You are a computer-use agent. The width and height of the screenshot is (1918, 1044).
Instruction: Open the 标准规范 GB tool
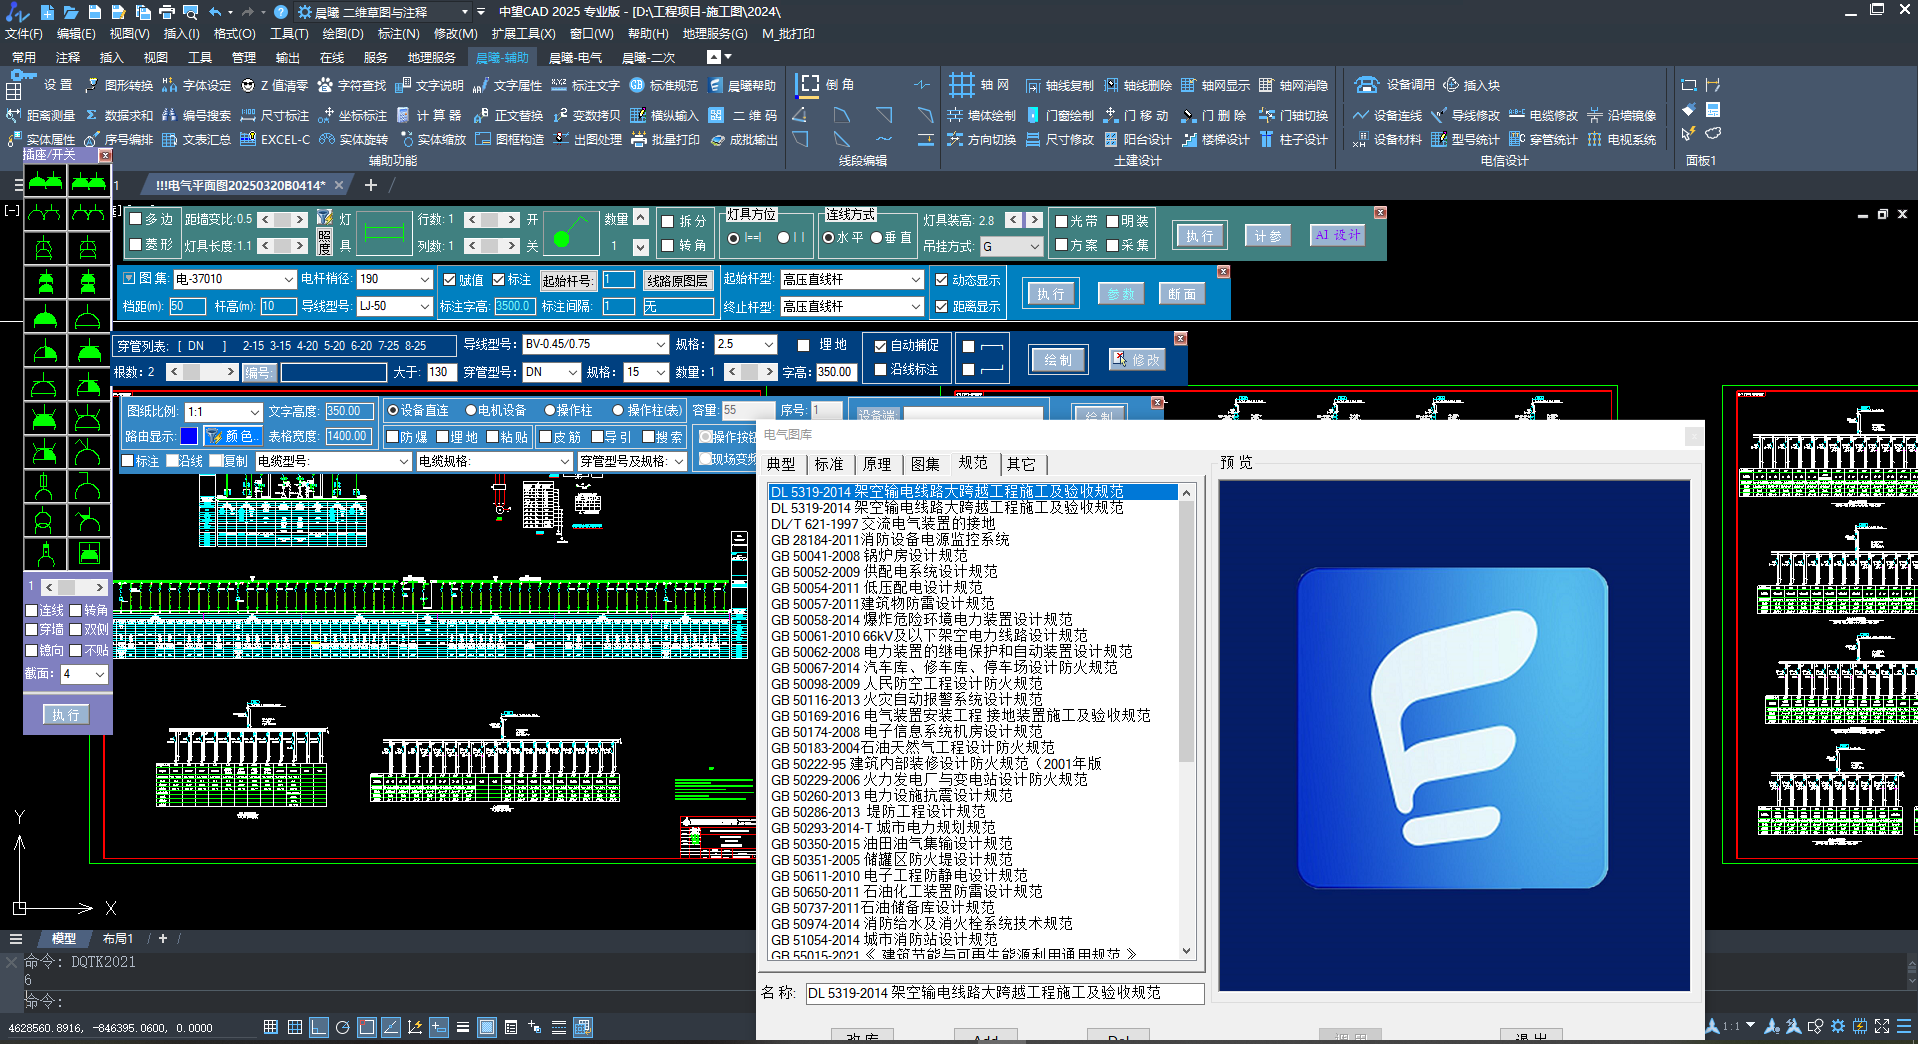pyautogui.click(x=664, y=86)
